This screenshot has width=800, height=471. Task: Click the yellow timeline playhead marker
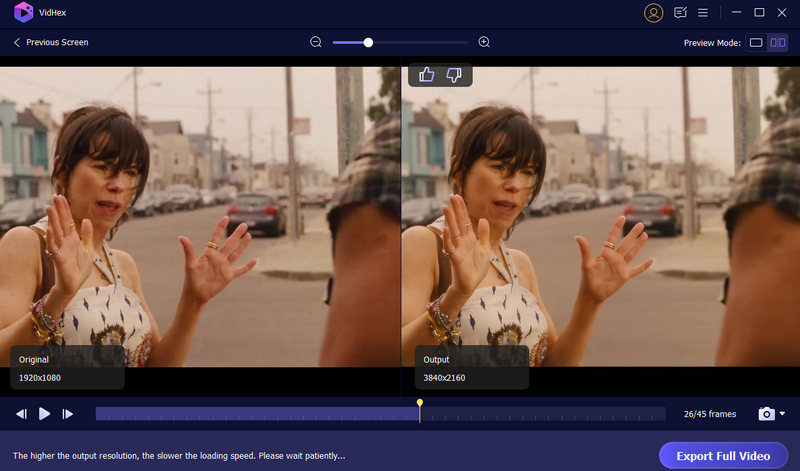click(420, 404)
